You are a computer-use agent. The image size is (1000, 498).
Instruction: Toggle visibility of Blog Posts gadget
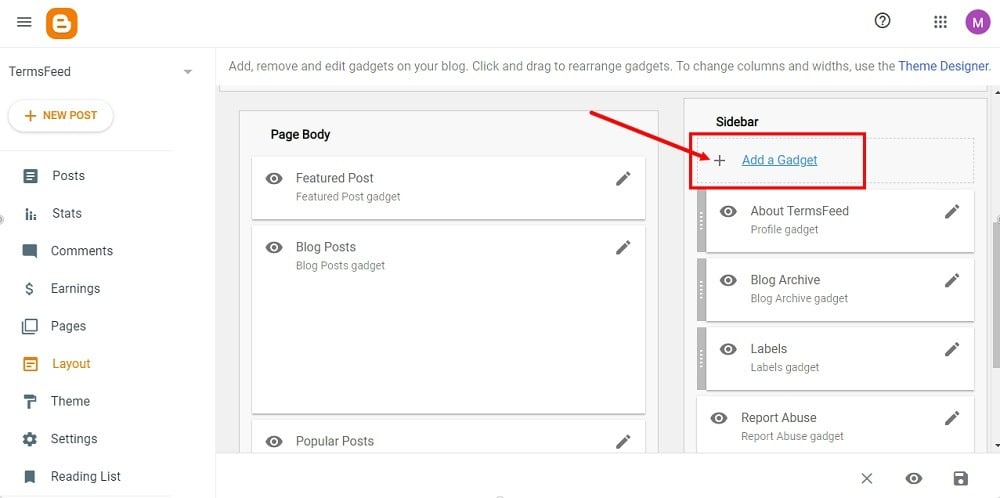(274, 247)
